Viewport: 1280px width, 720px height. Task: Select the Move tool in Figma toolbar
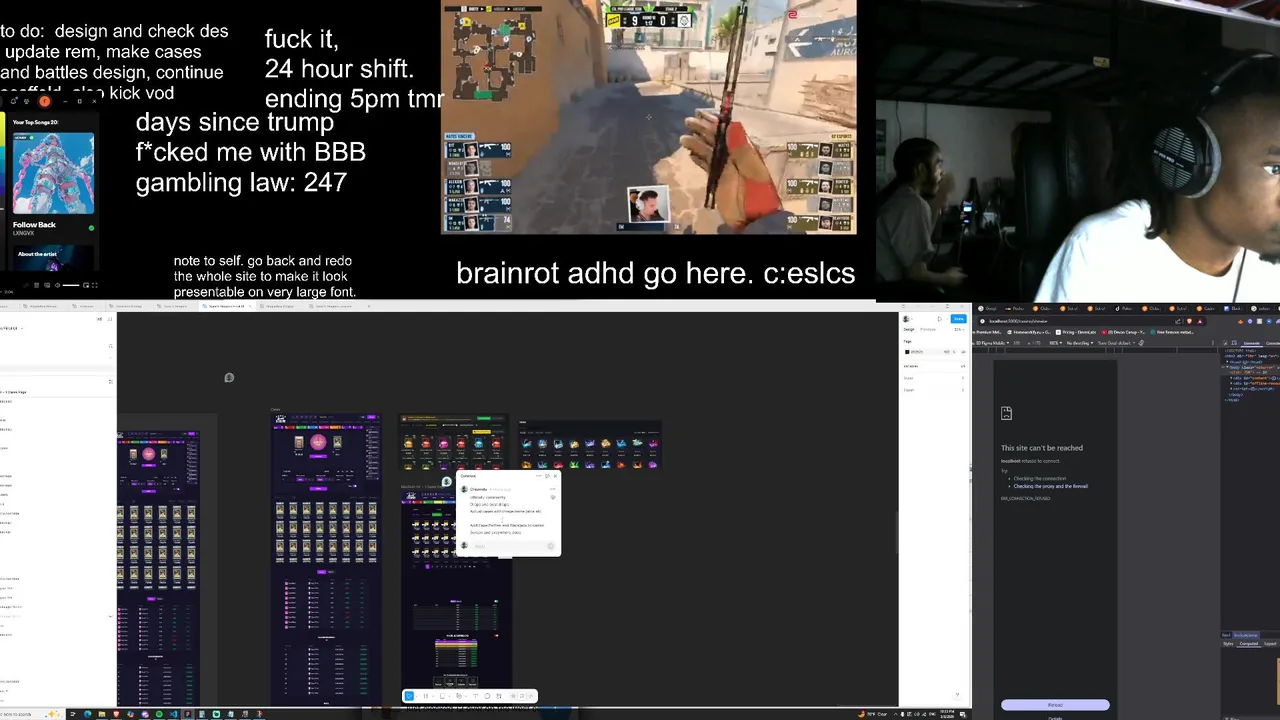[x=409, y=696]
